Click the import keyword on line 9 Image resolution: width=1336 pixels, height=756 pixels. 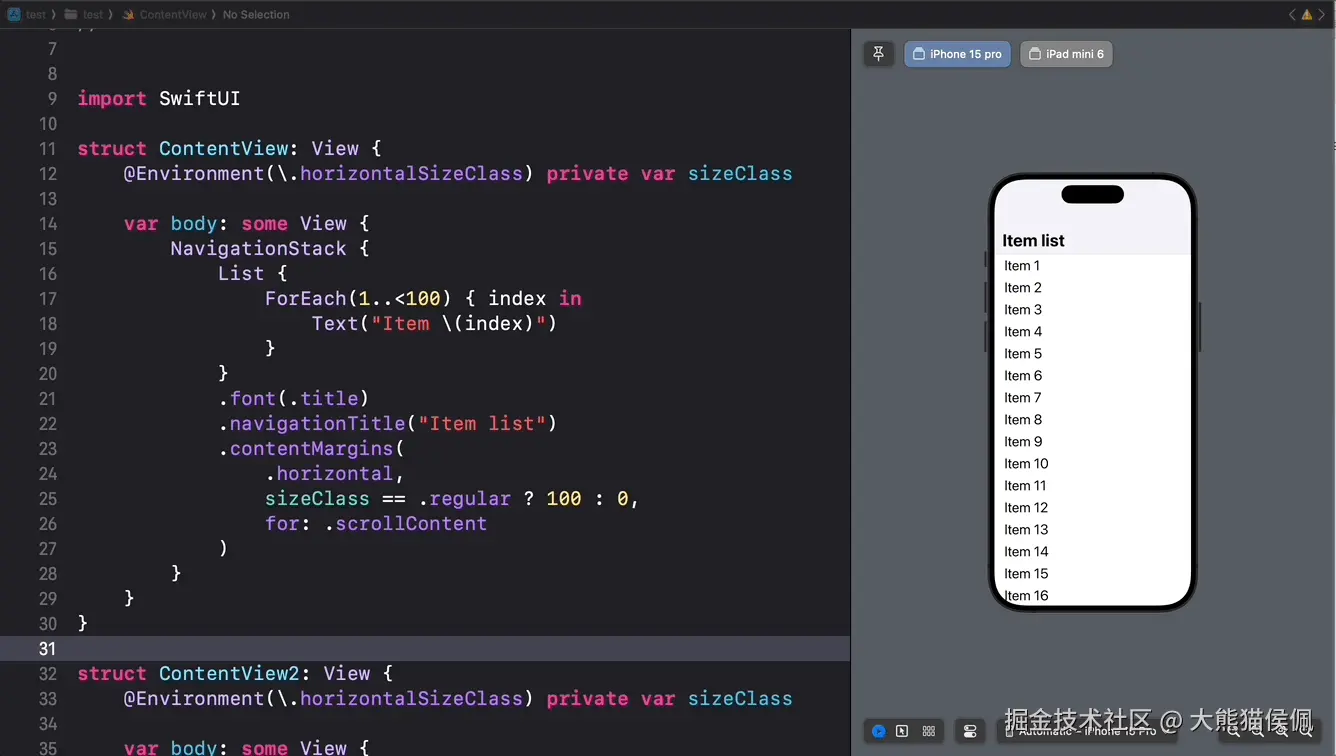(112, 99)
